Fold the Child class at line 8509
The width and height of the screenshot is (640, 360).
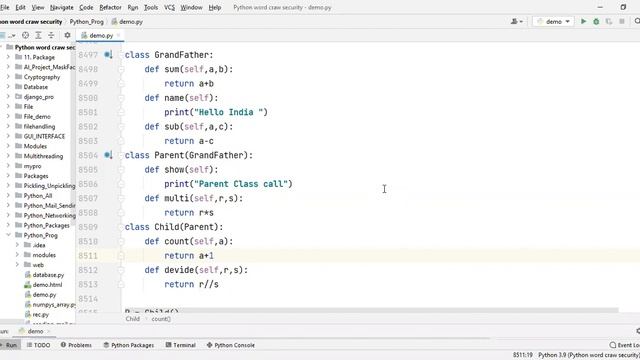121,227
